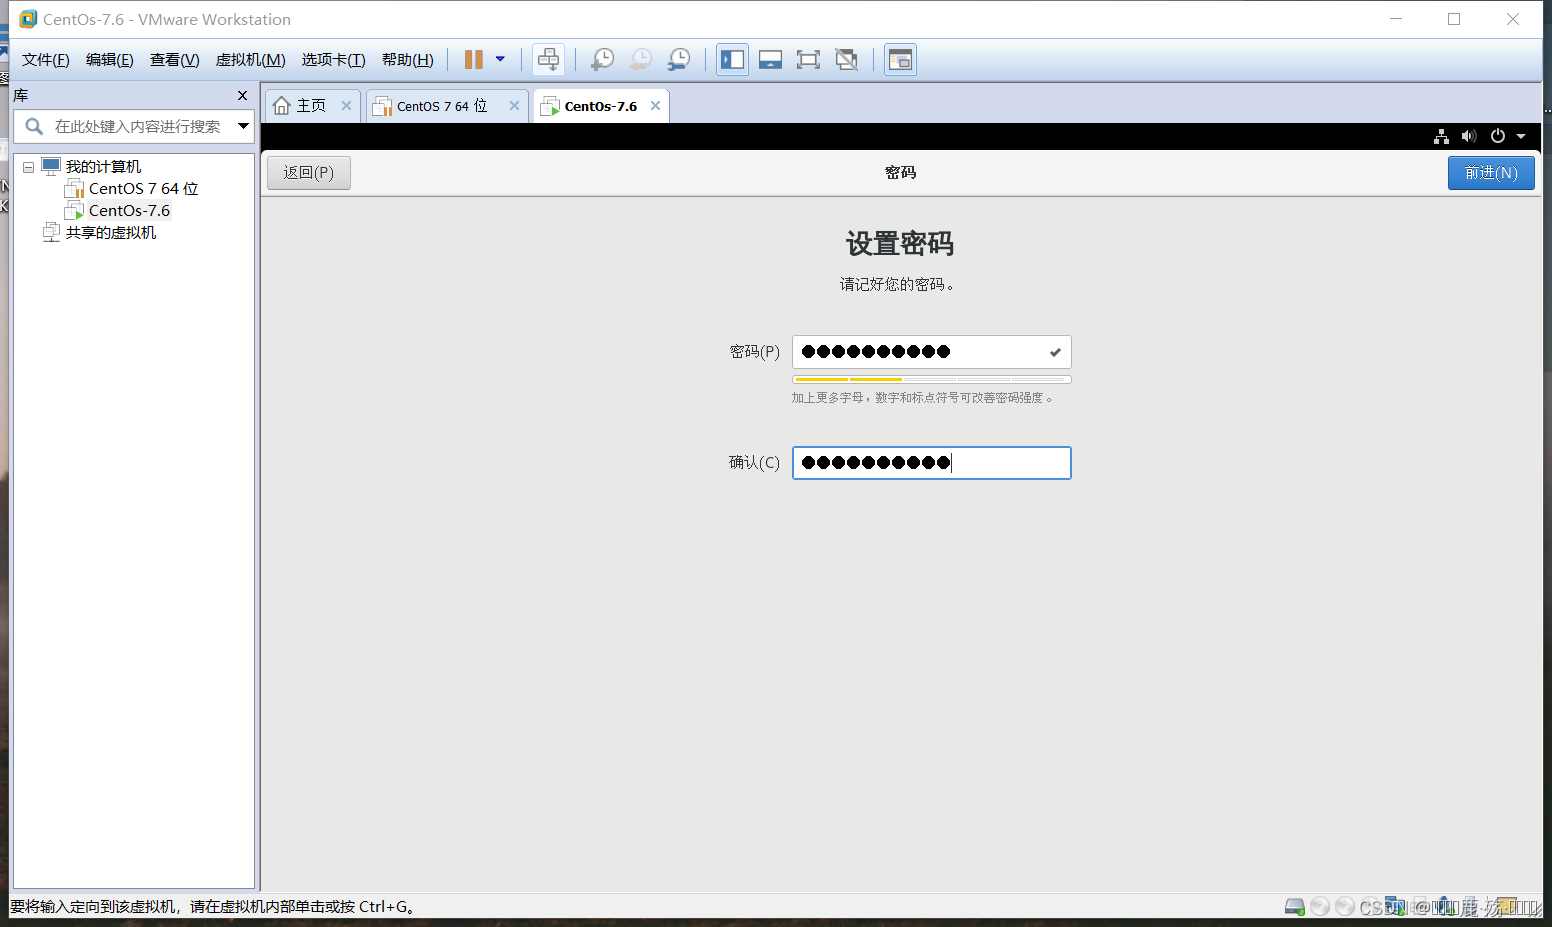Revert to the previous snapshot
The width and height of the screenshot is (1552, 927).
click(640, 60)
